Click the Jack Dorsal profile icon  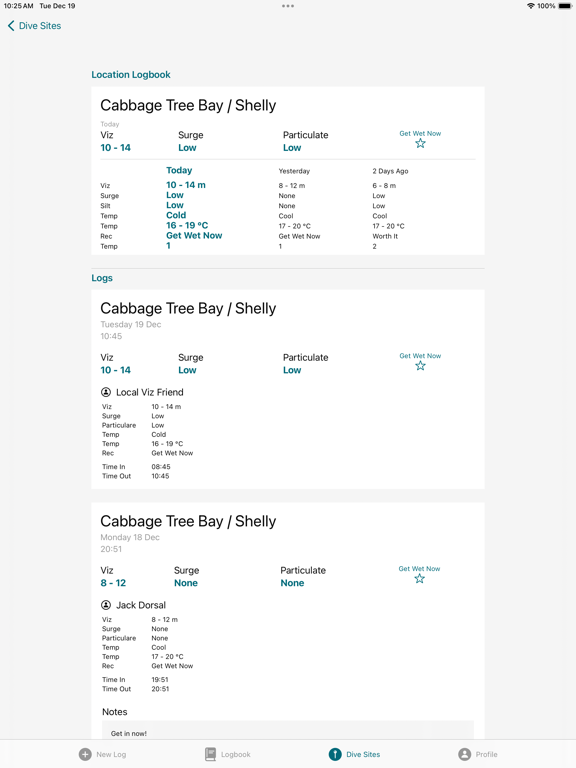[106, 605]
